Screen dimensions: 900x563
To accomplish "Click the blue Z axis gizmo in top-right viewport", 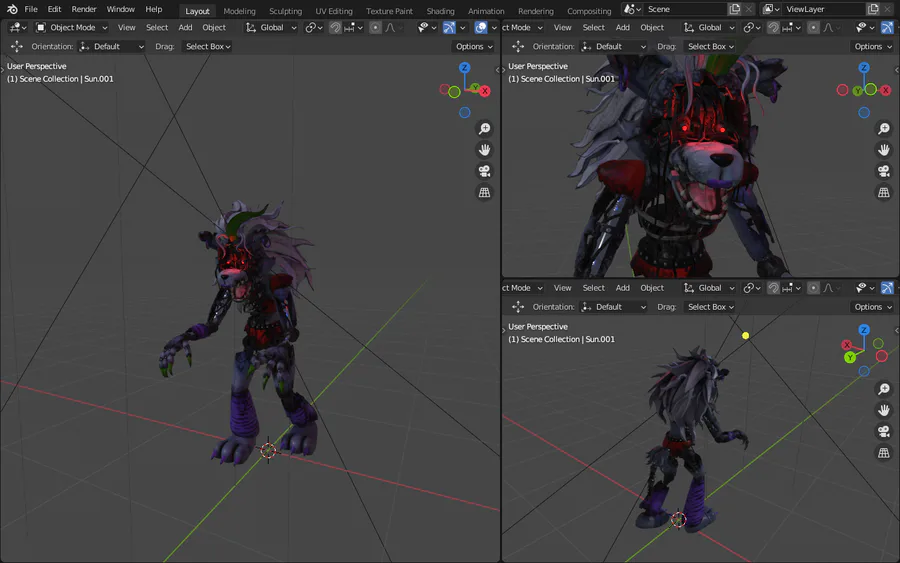I will [x=864, y=68].
